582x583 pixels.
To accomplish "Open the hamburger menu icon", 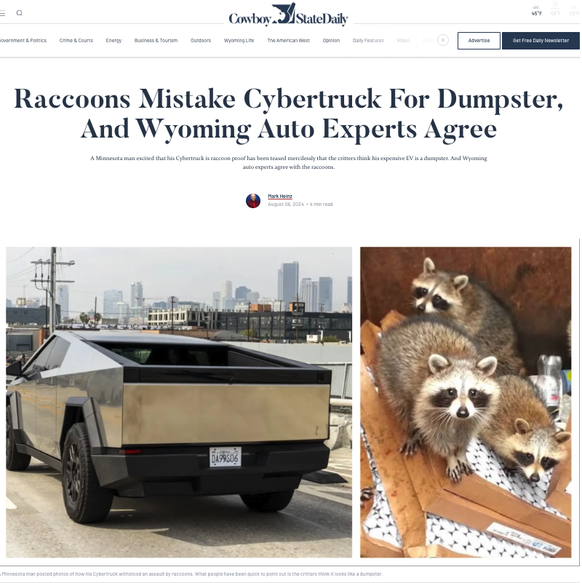I will (x=2, y=13).
